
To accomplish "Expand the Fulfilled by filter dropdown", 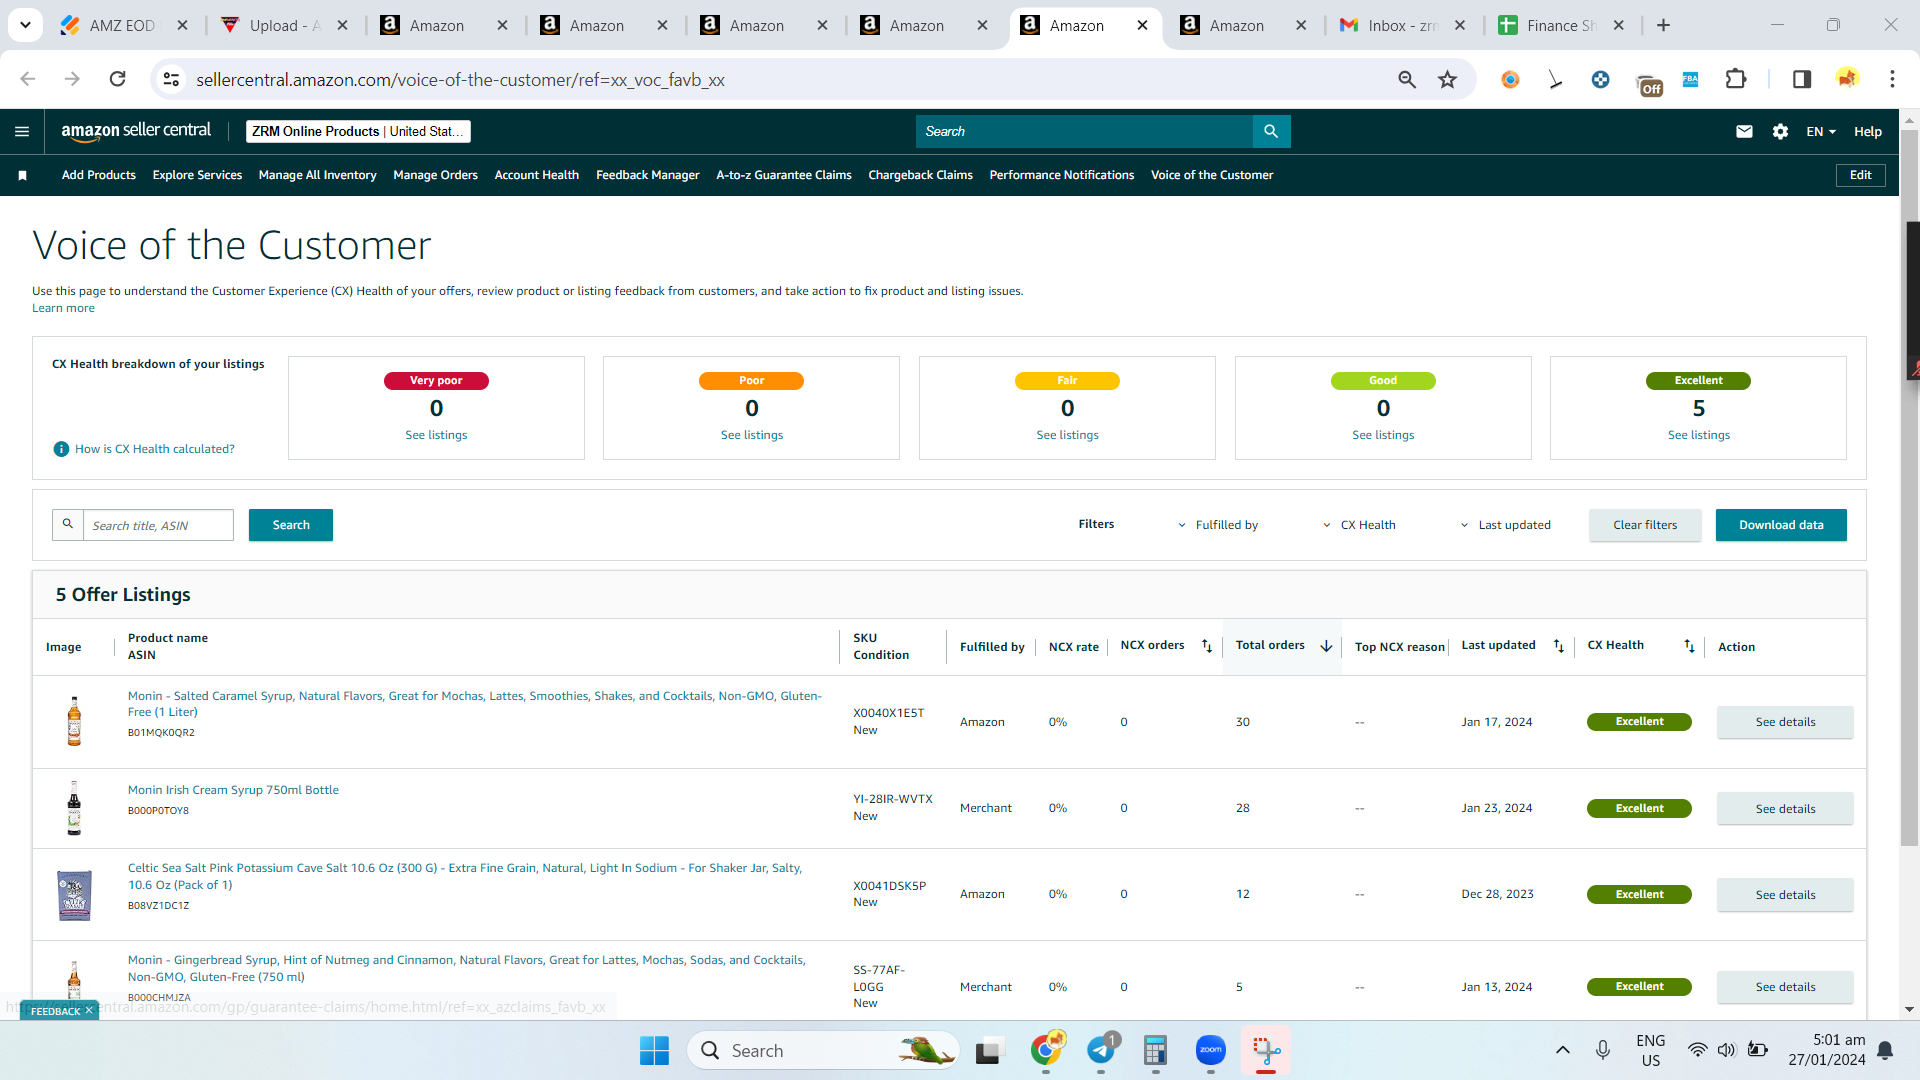I will click(1217, 525).
